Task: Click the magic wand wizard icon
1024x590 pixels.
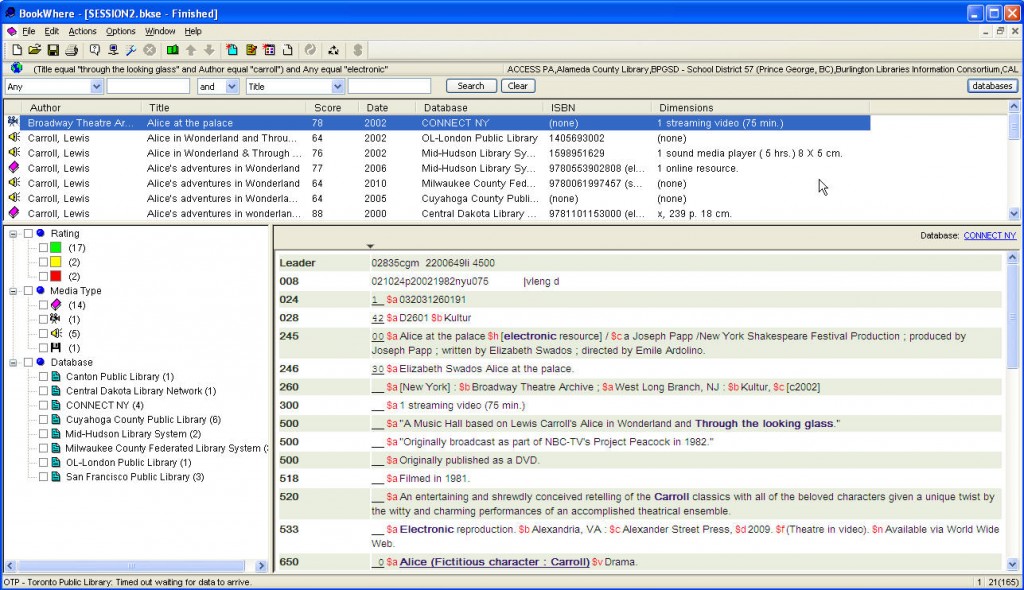Action: 131,50
